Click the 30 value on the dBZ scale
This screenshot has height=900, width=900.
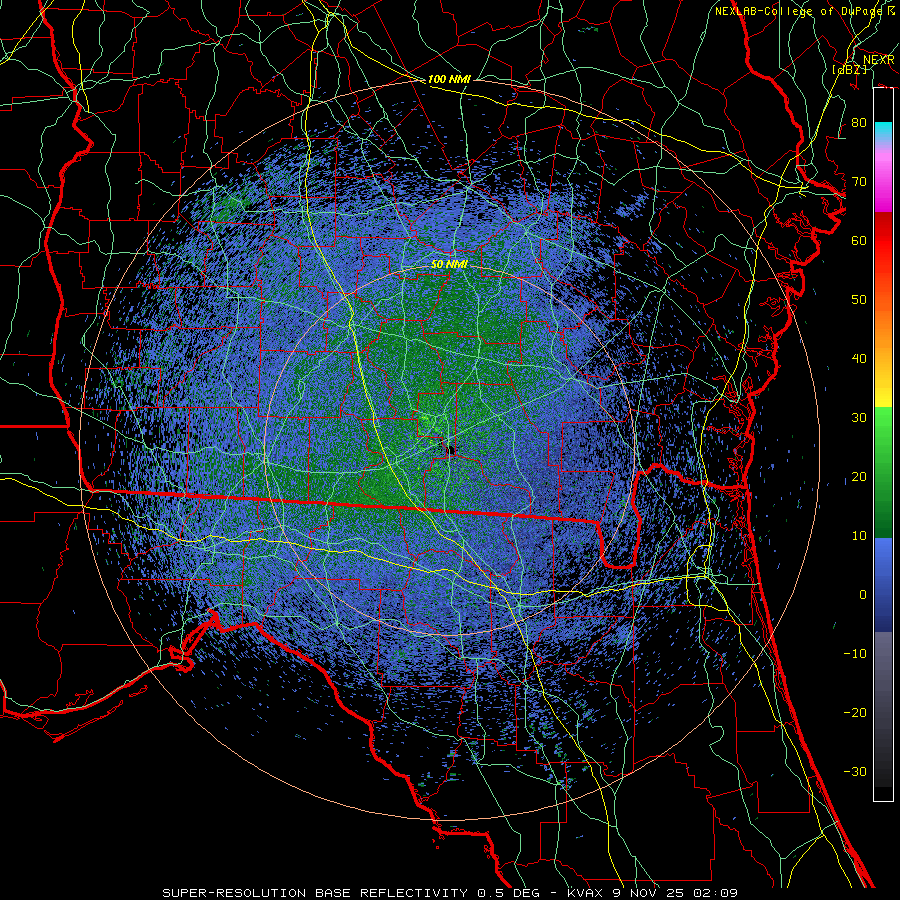[859, 417]
